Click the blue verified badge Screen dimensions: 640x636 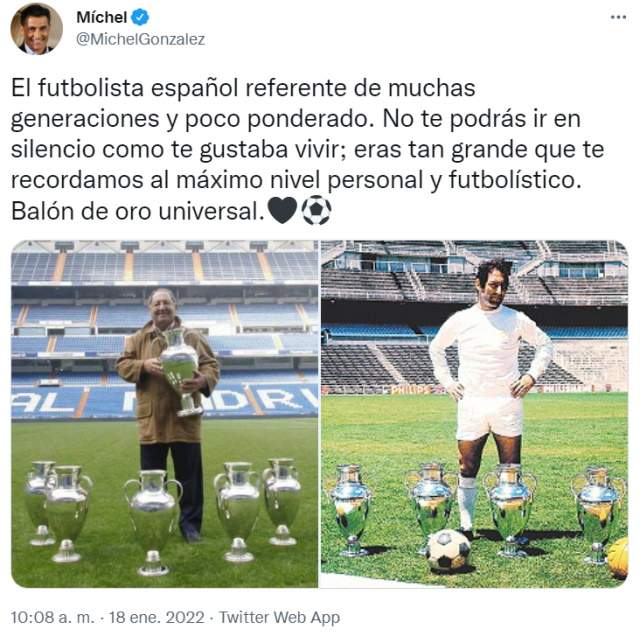click(x=140, y=18)
